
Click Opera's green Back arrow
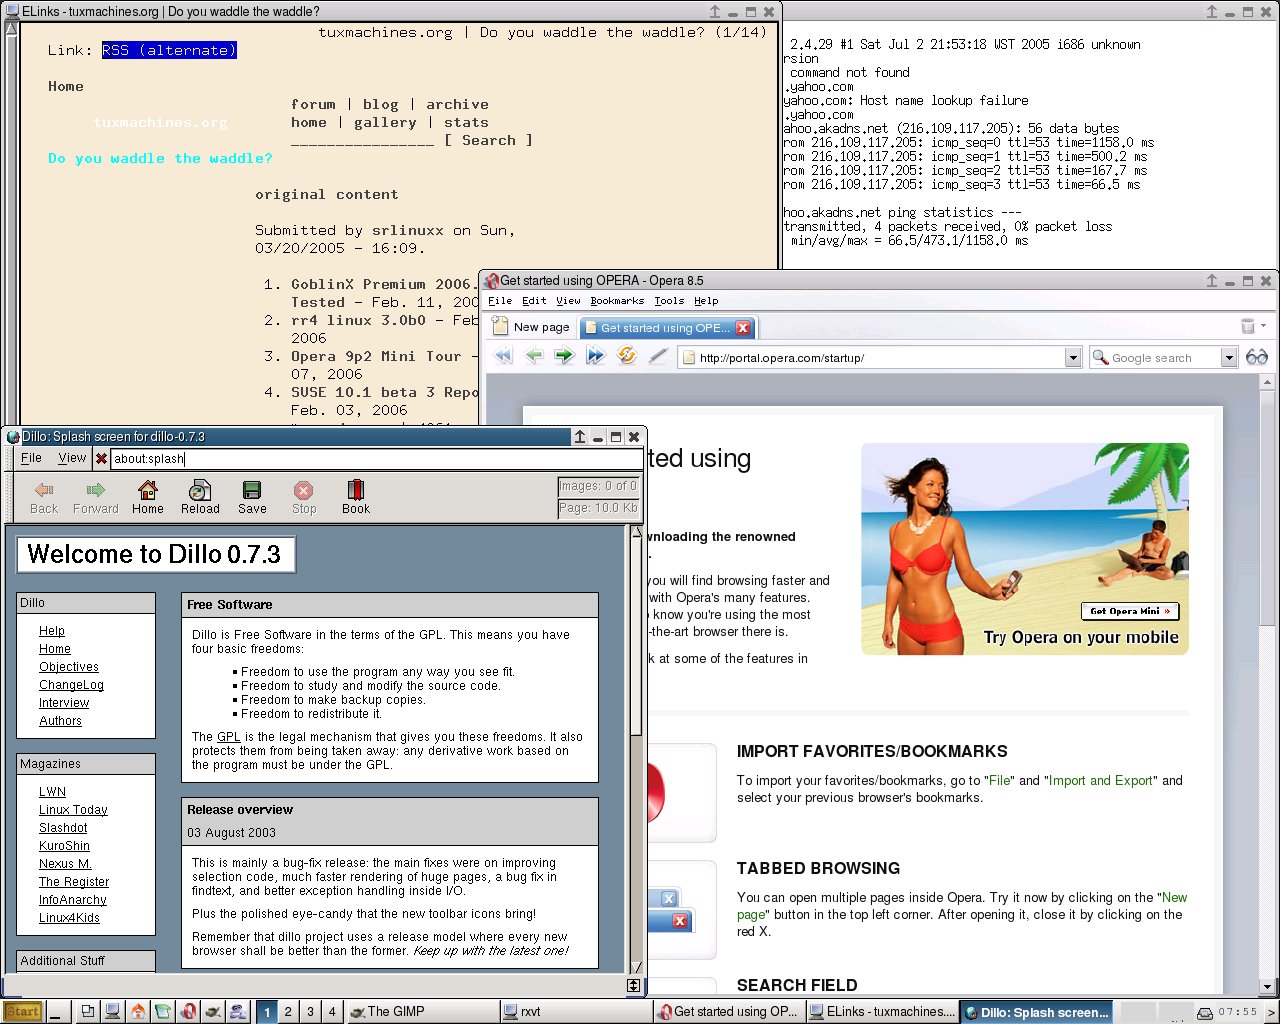pos(534,356)
